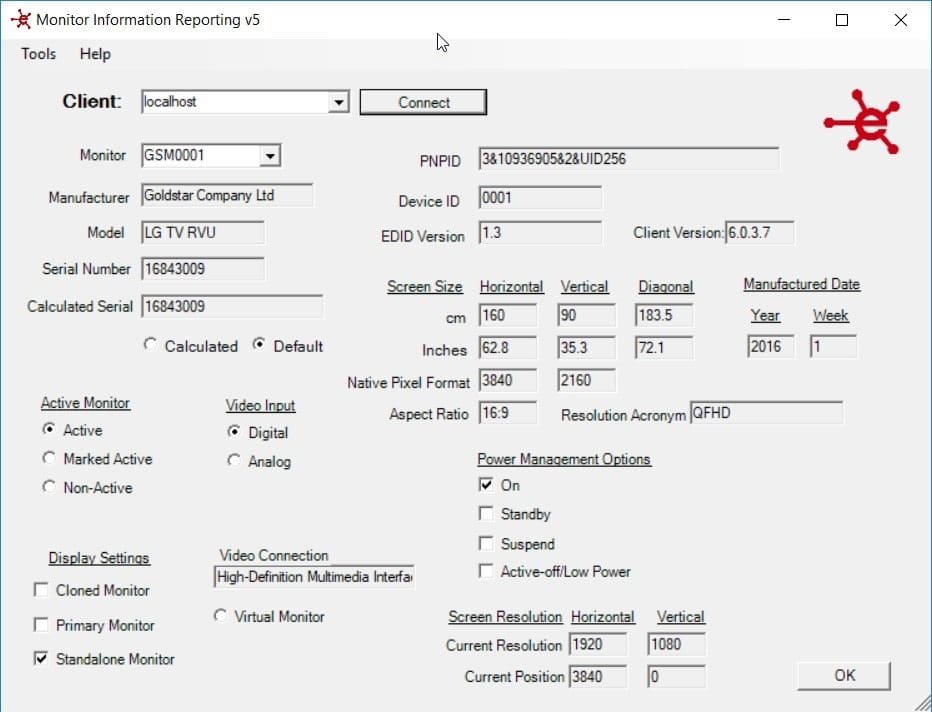Open the Client dropdown list
This screenshot has width=932, height=712.
pos(338,102)
